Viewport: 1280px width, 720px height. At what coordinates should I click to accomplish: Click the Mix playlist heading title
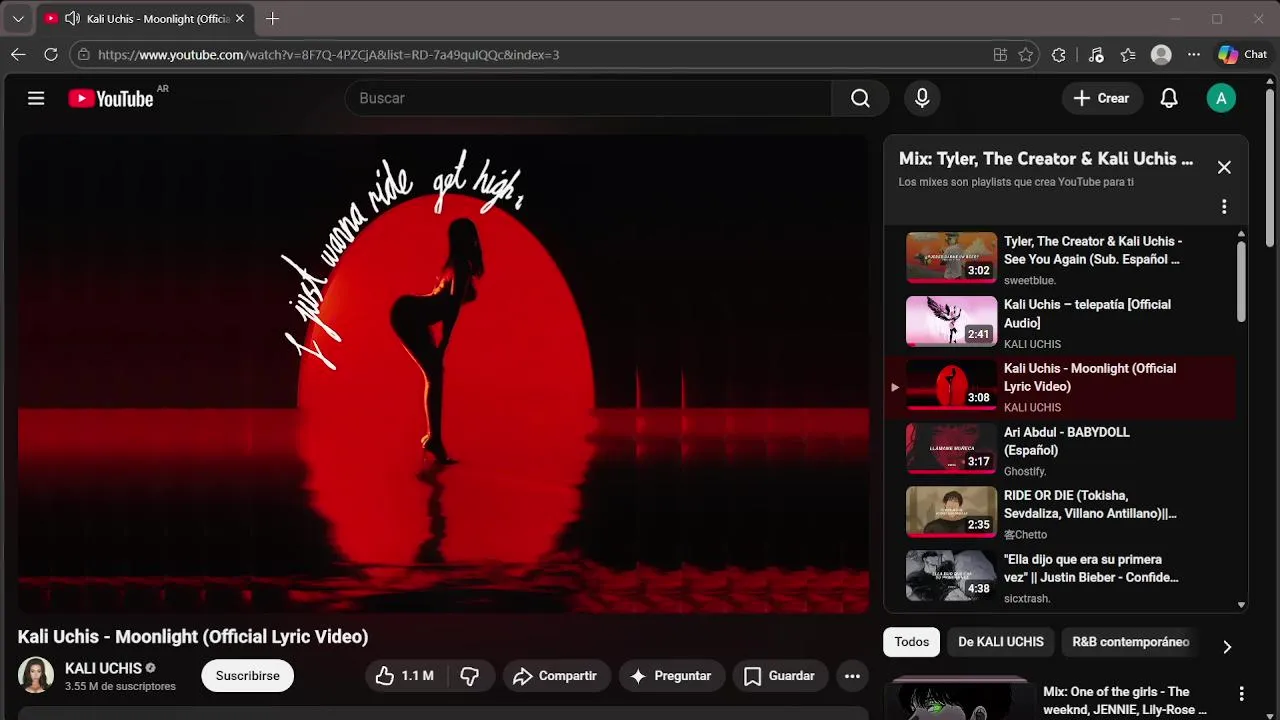coord(1046,159)
